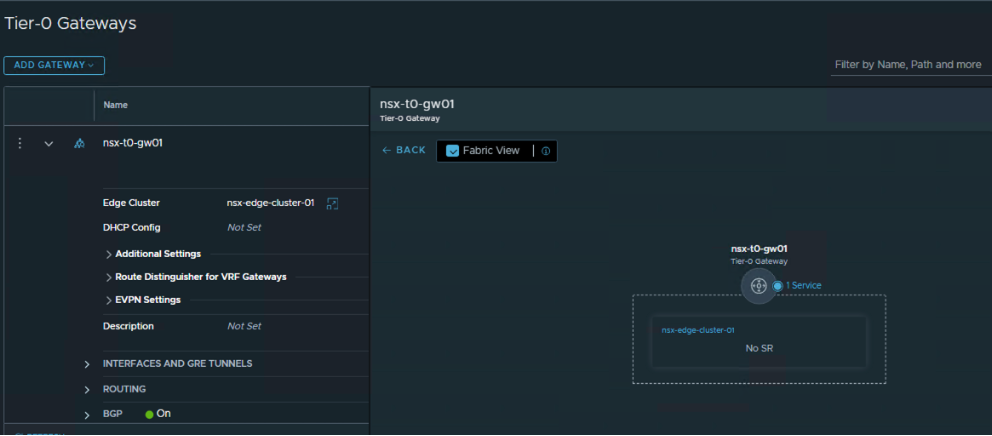Click the blue service indicator icon
The height and width of the screenshot is (436, 992).
click(x=777, y=286)
